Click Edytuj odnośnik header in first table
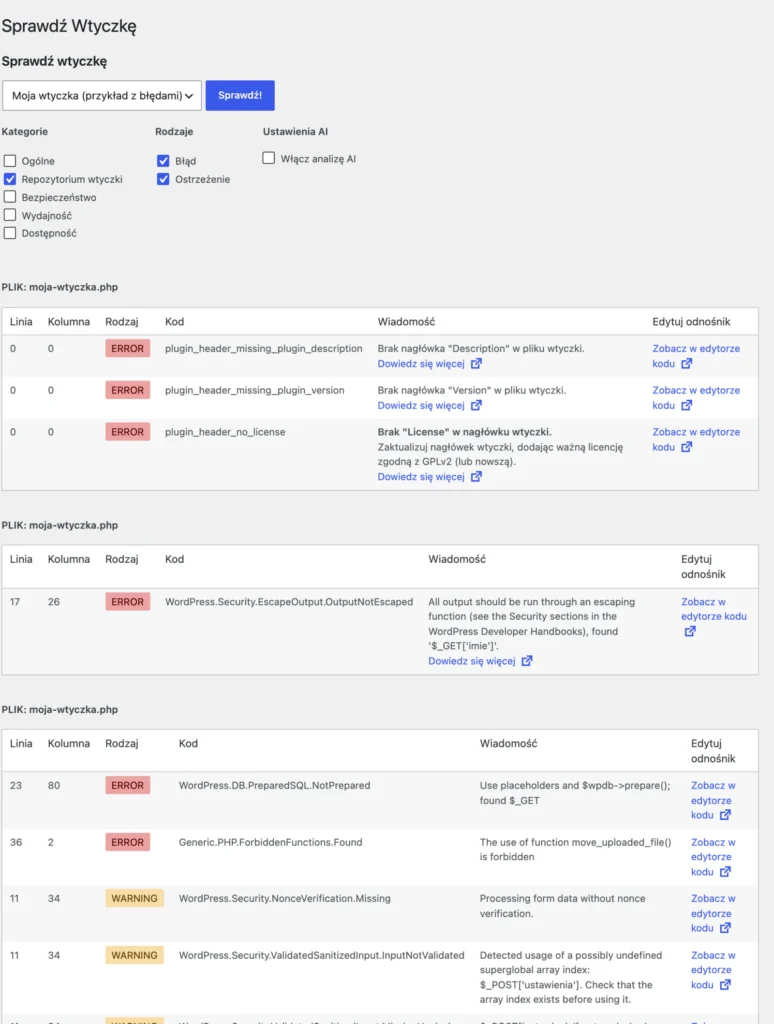Image resolution: width=774 pixels, height=1024 pixels. (x=691, y=321)
